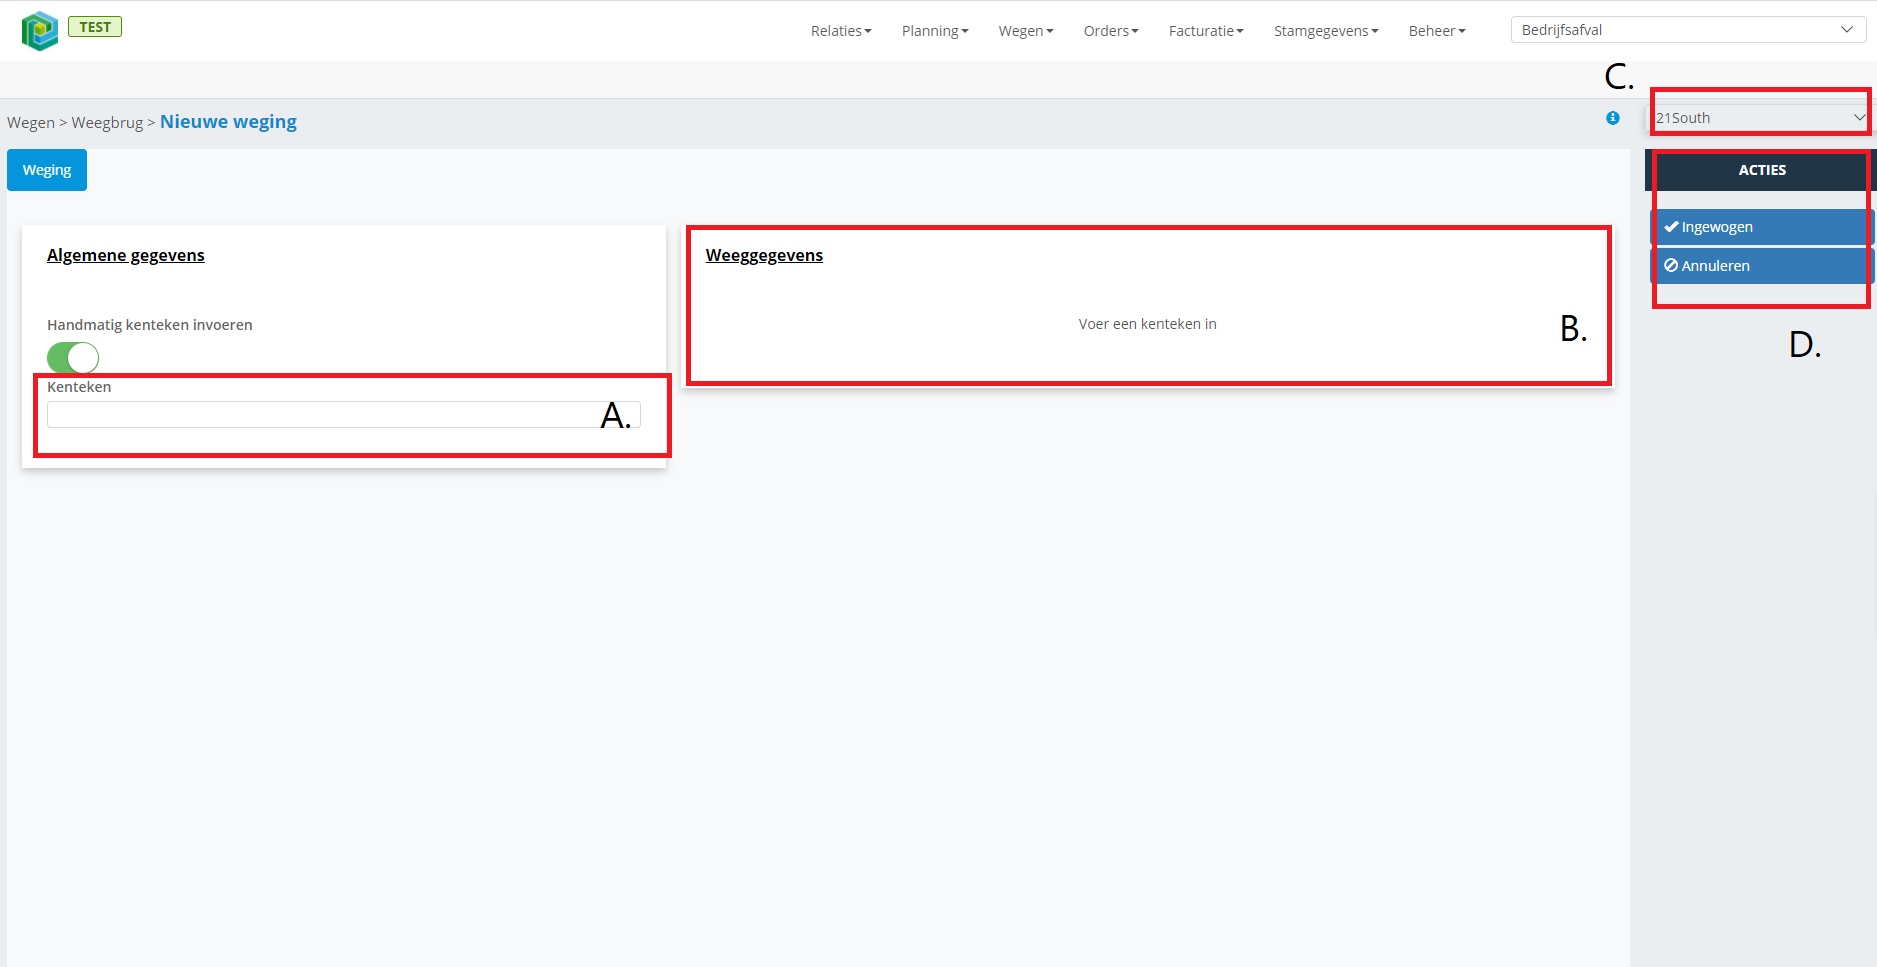The height and width of the screenshot is (967, 1877).
Task: Expand the Facturatie menu
Action: coord(1206,31)
